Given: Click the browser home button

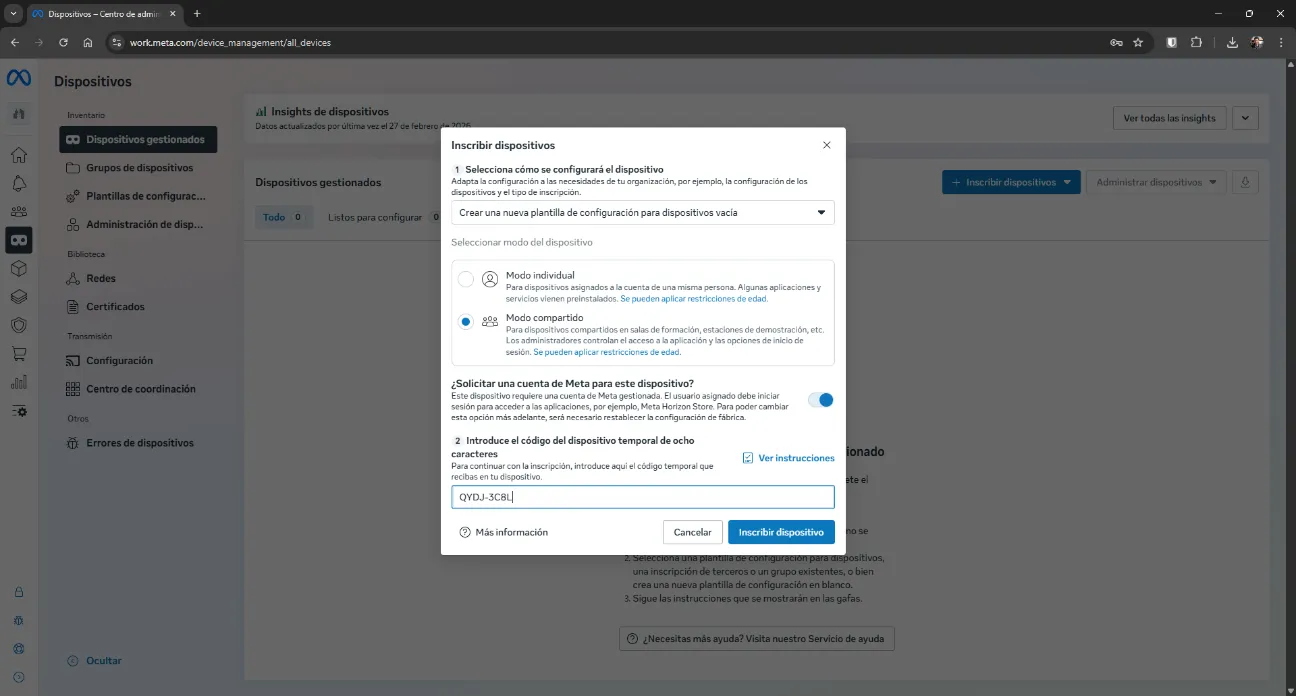Looking at the screenshot, I should 88,43.
